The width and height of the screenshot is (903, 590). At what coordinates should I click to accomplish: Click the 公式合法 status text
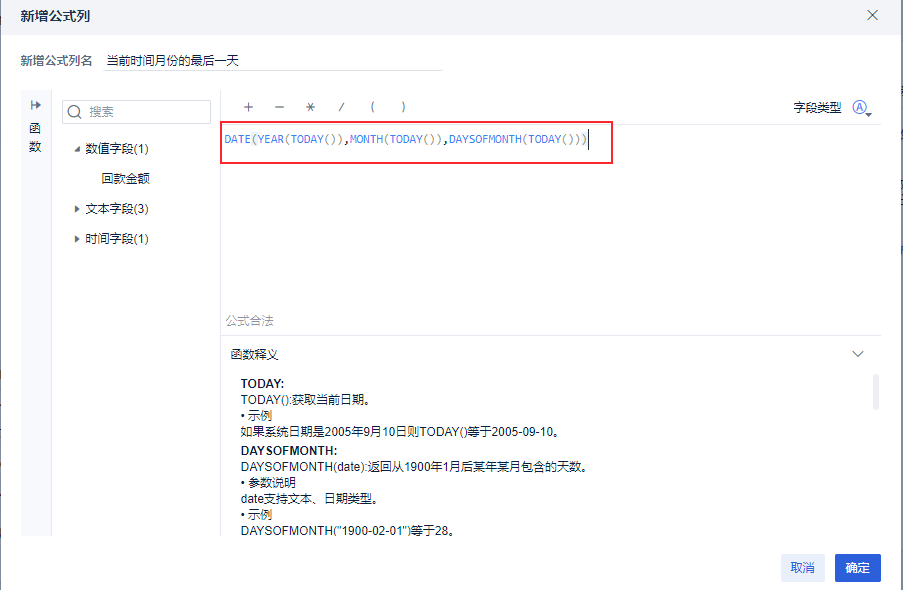249,321
